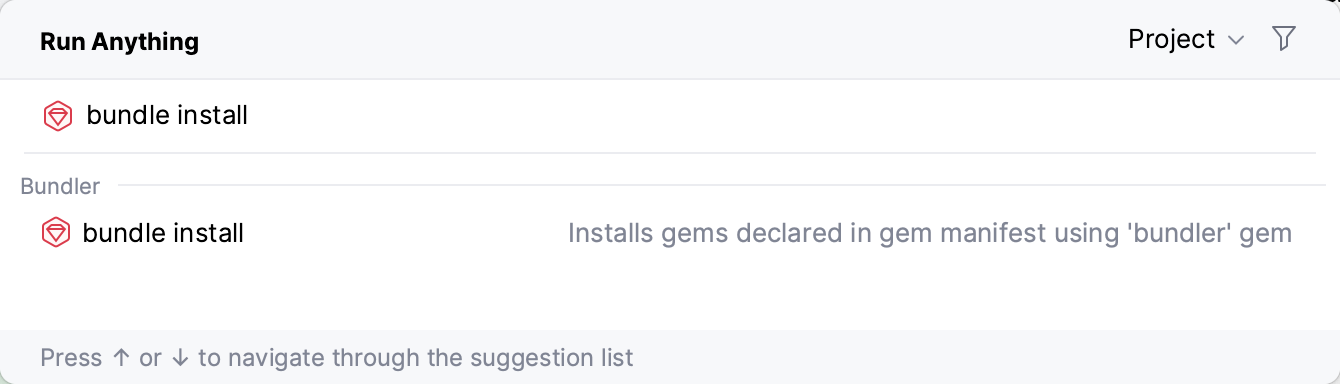Expand the chevron next to Project
Image resolution: width=1340 pixels, height=384 pixels.
(x=1236, y=40)
